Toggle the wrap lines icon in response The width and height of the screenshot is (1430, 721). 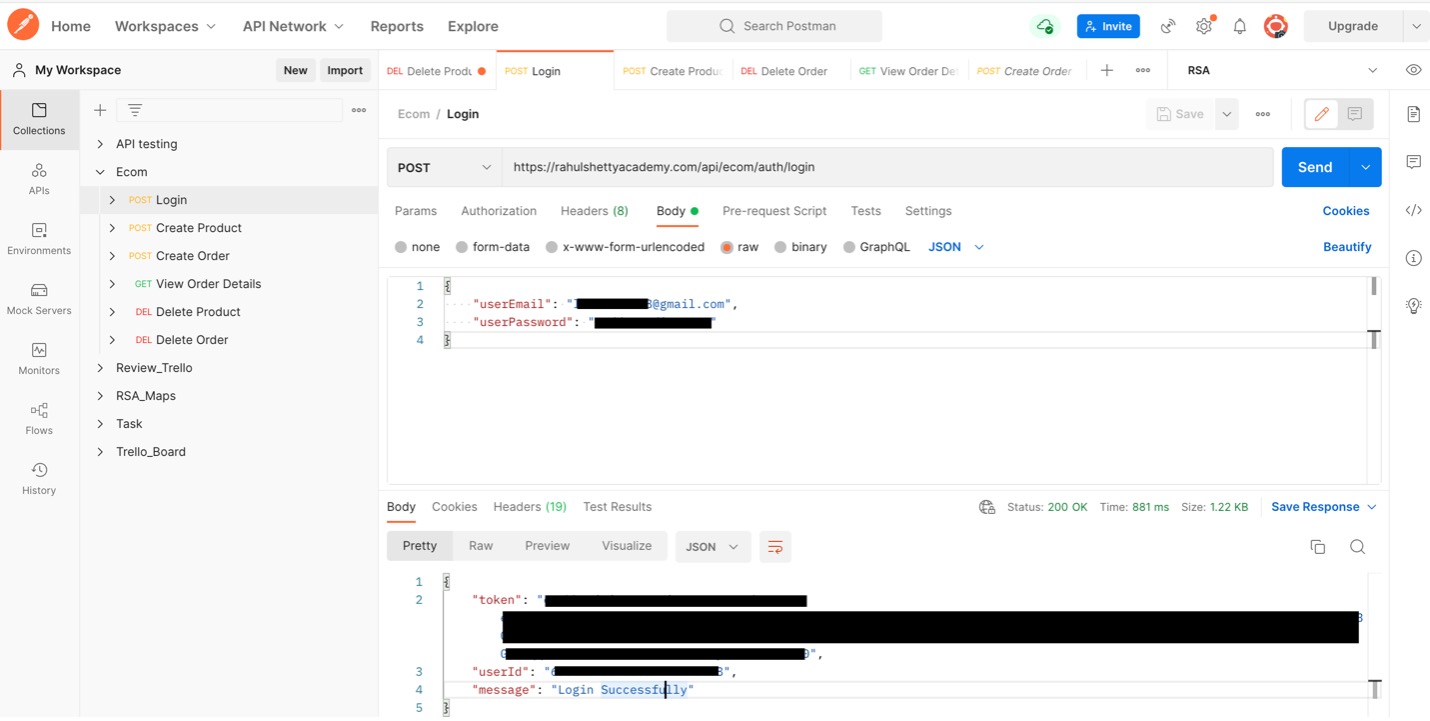pyautogui.click(x=775, y=547)
